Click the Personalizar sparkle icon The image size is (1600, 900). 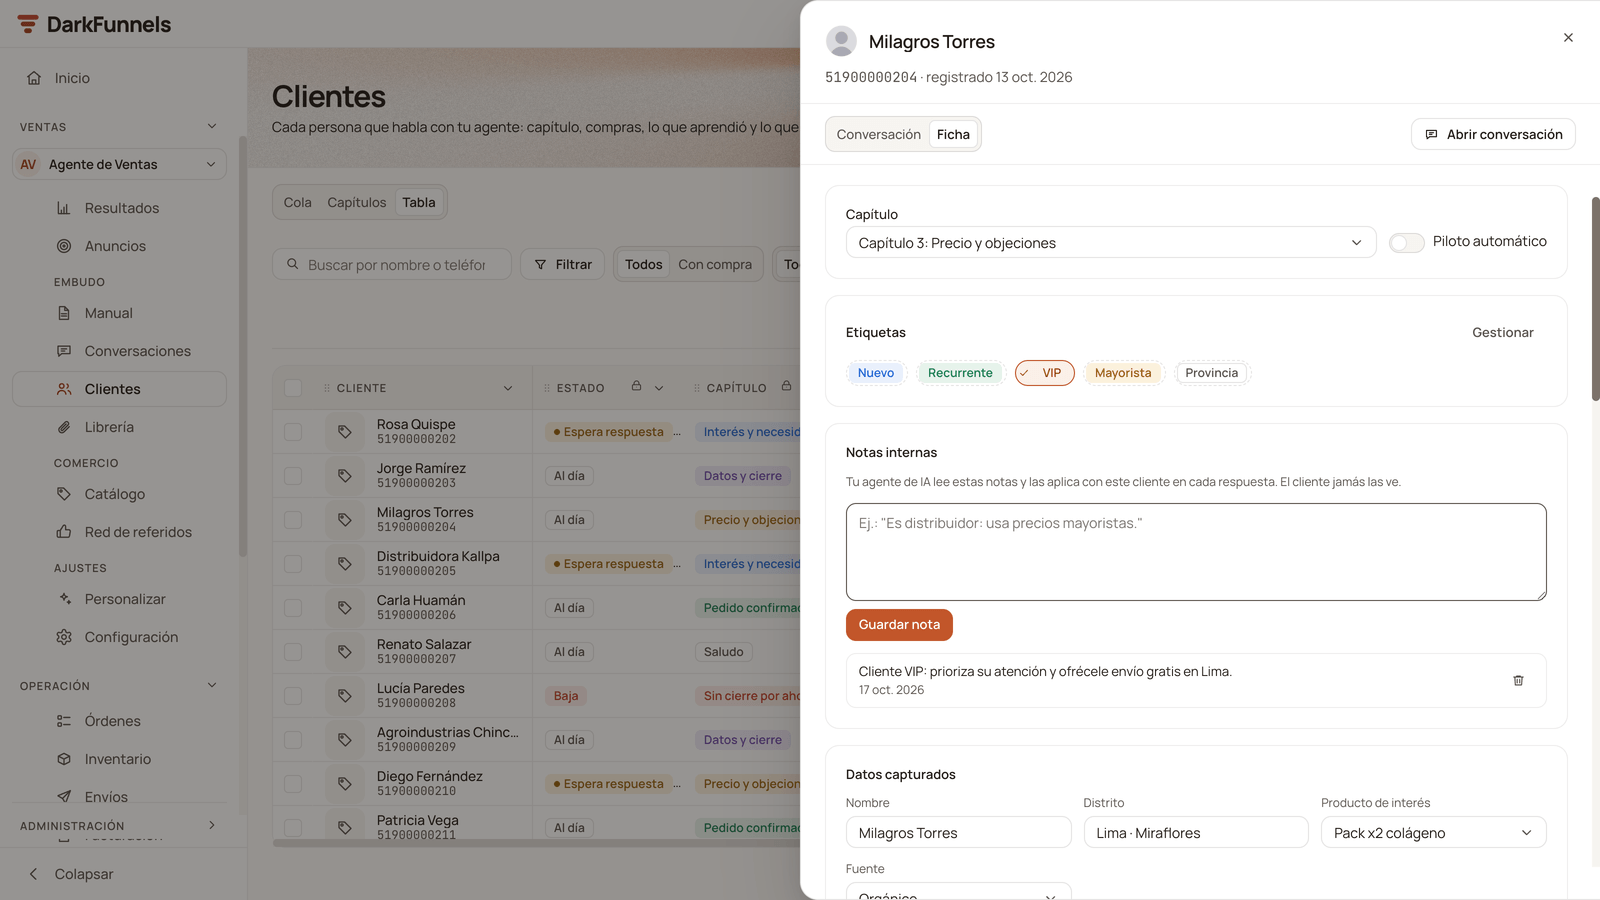[64, 599]
